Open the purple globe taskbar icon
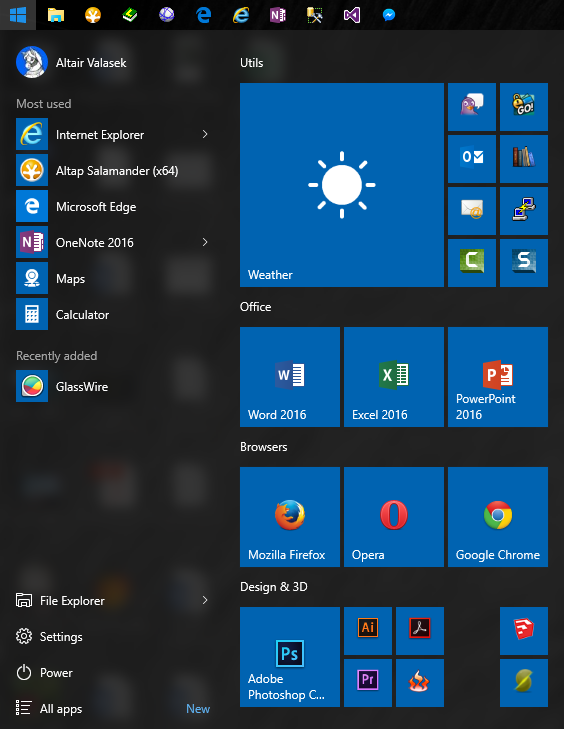This screenshot has height=729, width=564. click(166, 15)
